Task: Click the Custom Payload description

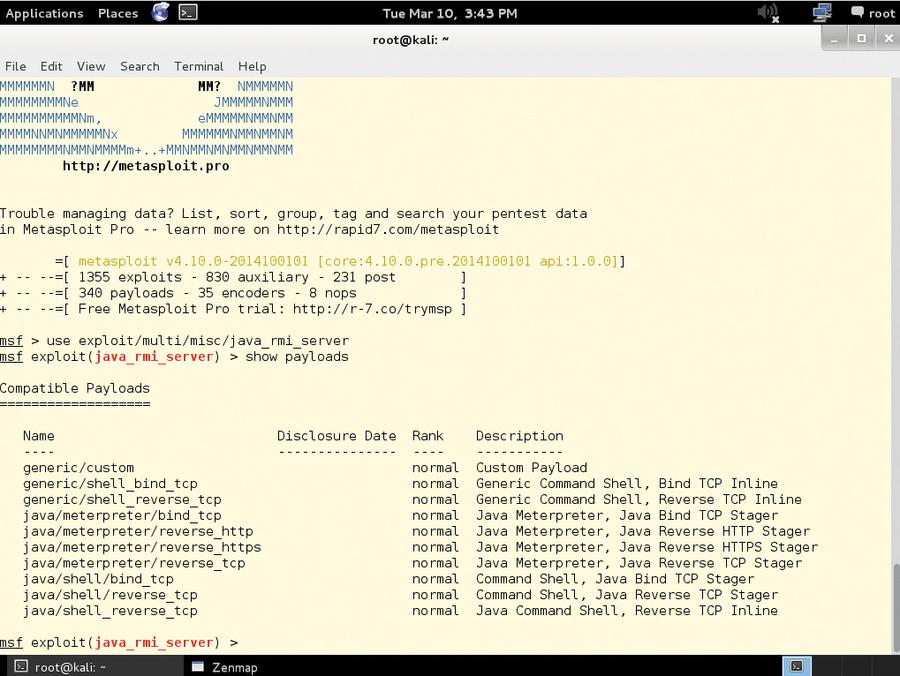Action: pyautogui.click(x=532, y=468)
